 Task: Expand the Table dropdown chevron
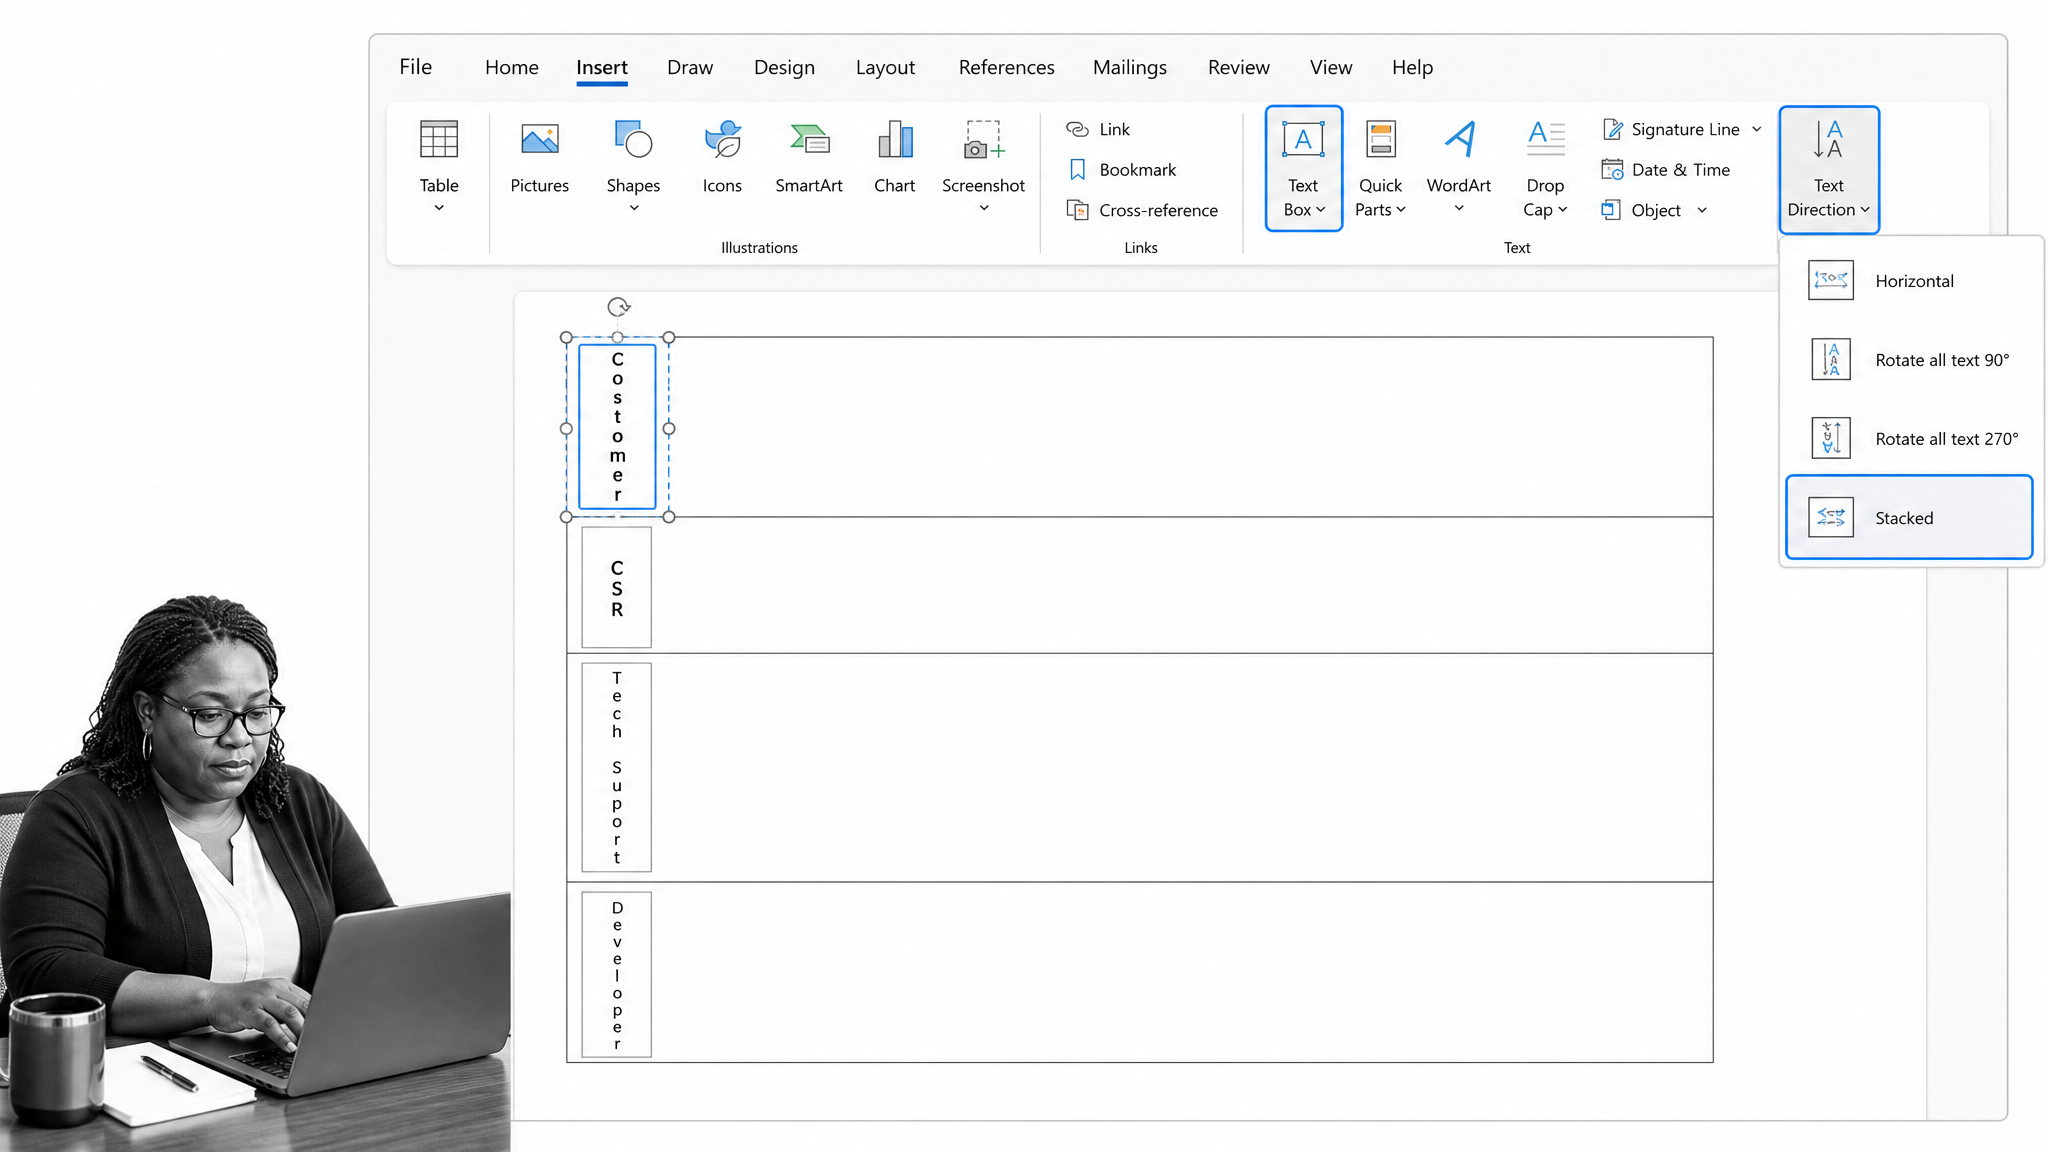(x=439, y=208)
